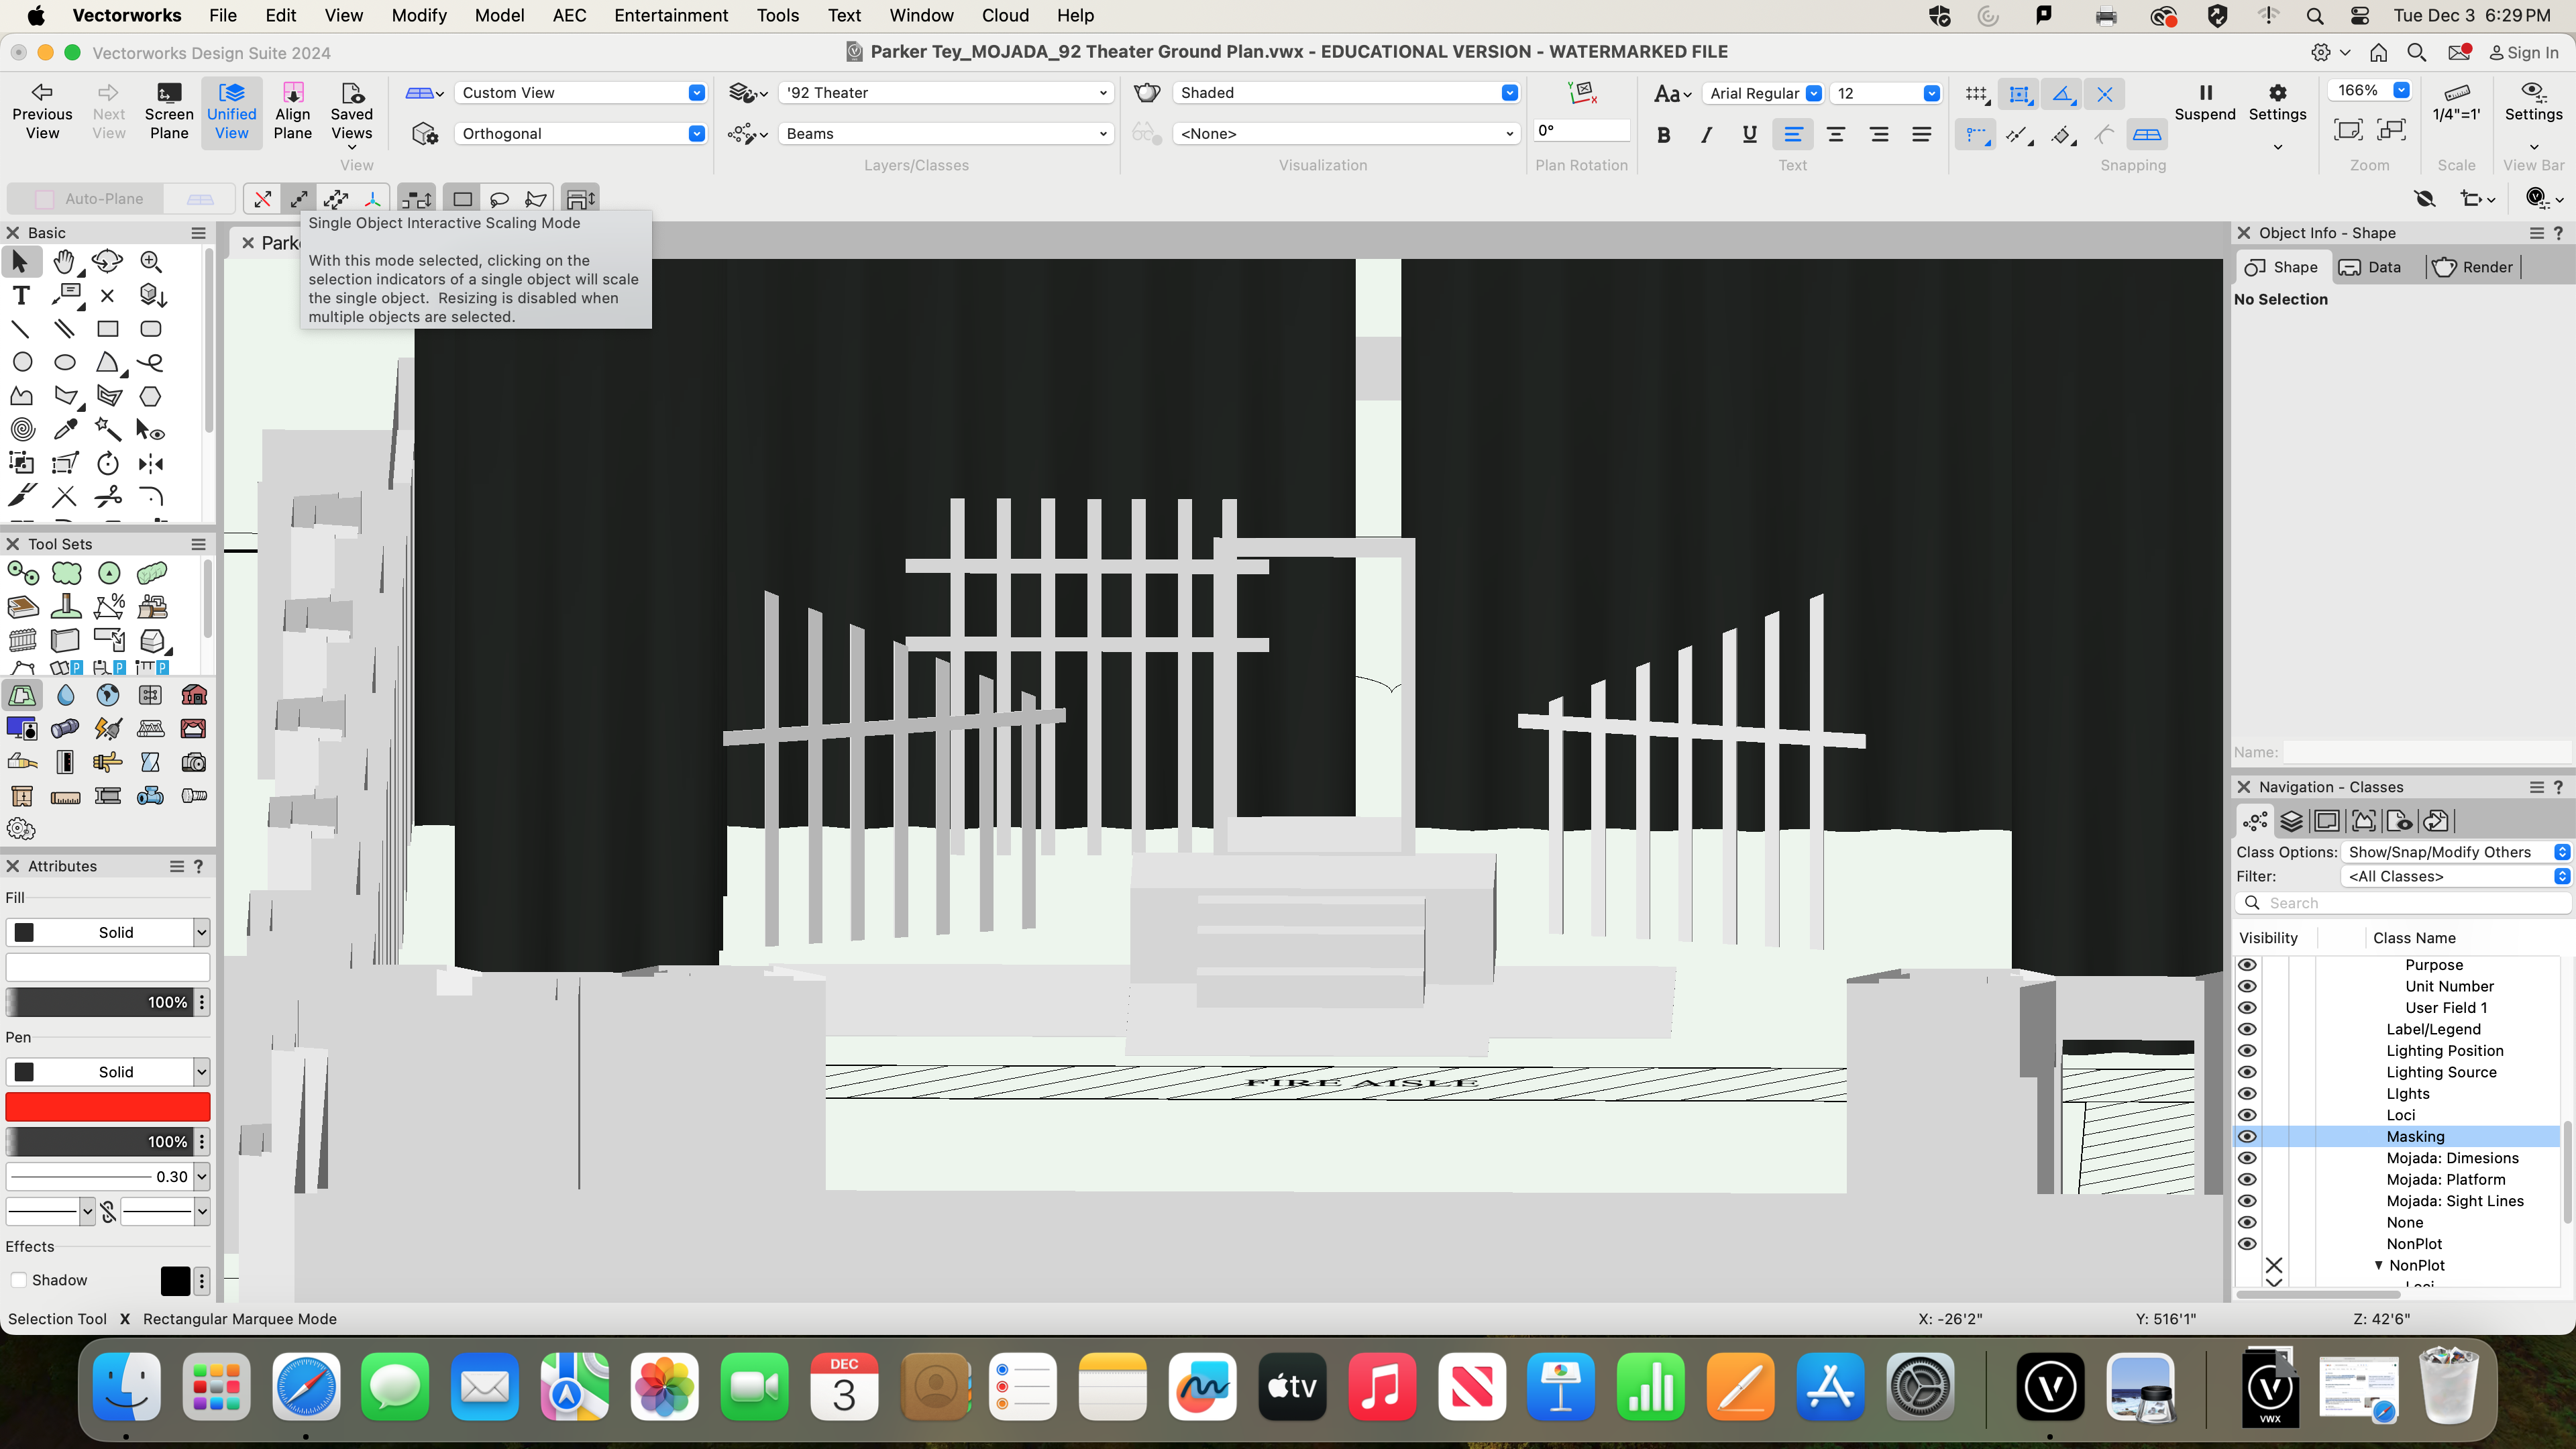Open Vectorworks from the Dock
The width and height of the screenshot is (2576, 1449).
pyautogui.click(x=2050, y=1386)
